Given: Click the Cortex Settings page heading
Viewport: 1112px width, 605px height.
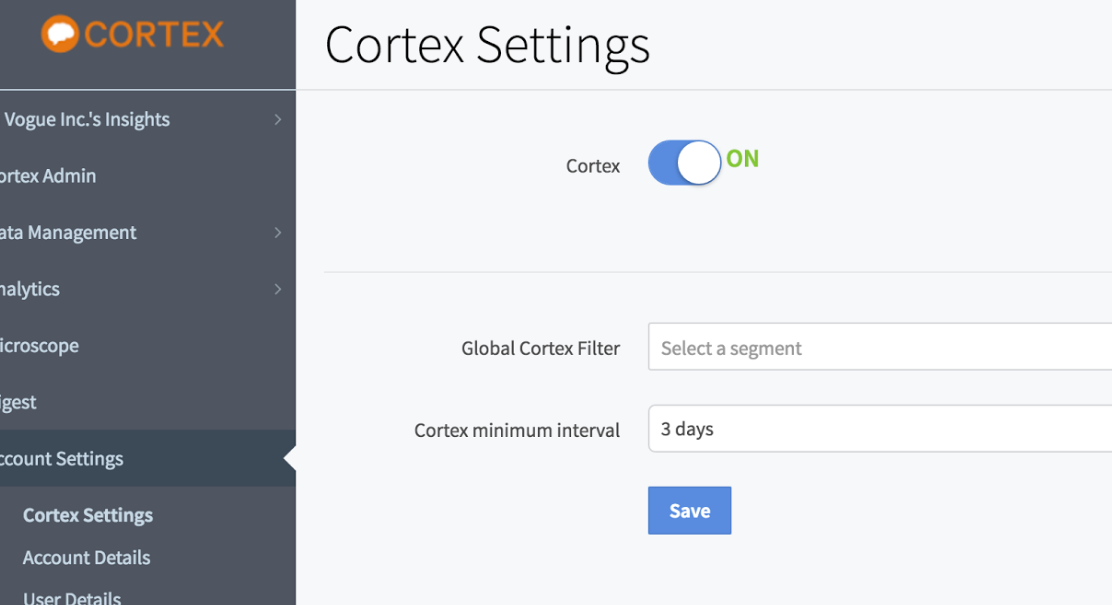Looking at the screenshot, I should (487, 45).
